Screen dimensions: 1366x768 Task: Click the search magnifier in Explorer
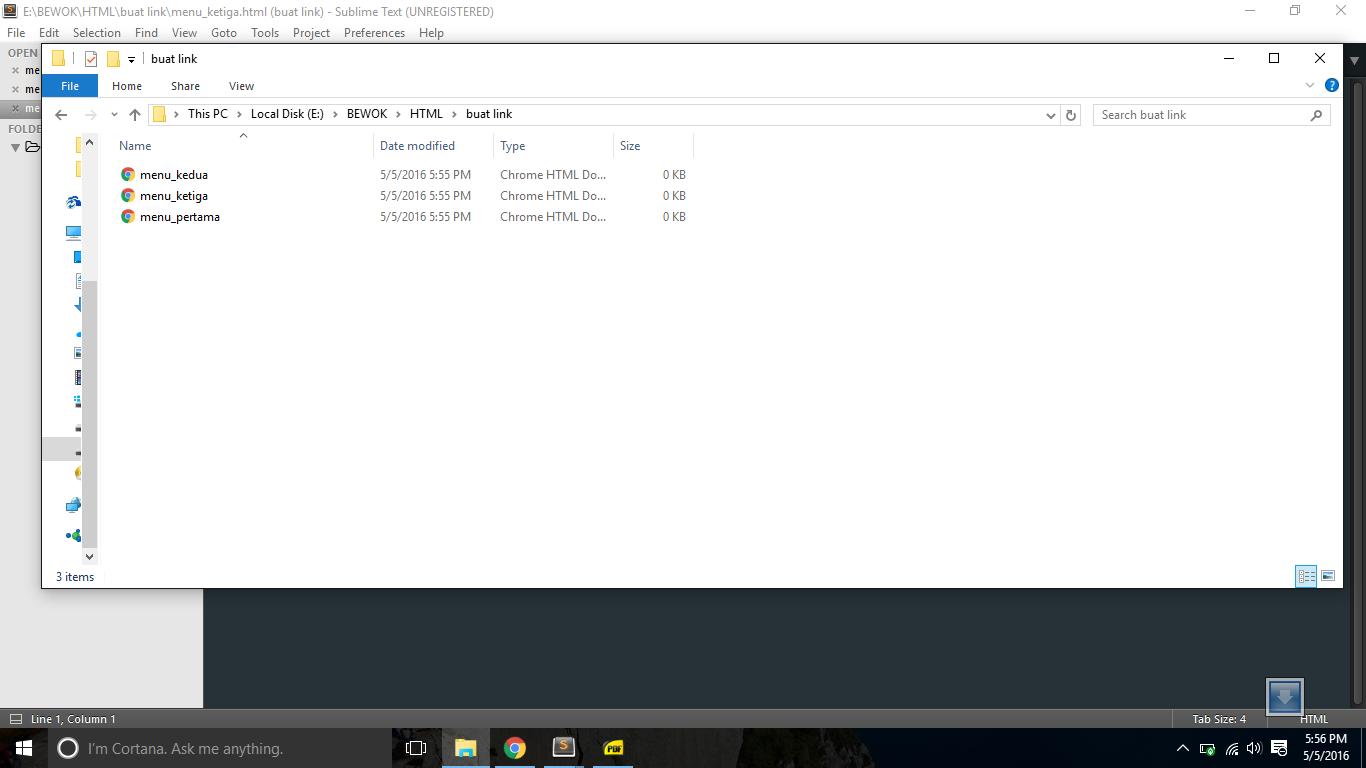[1316, 115]
